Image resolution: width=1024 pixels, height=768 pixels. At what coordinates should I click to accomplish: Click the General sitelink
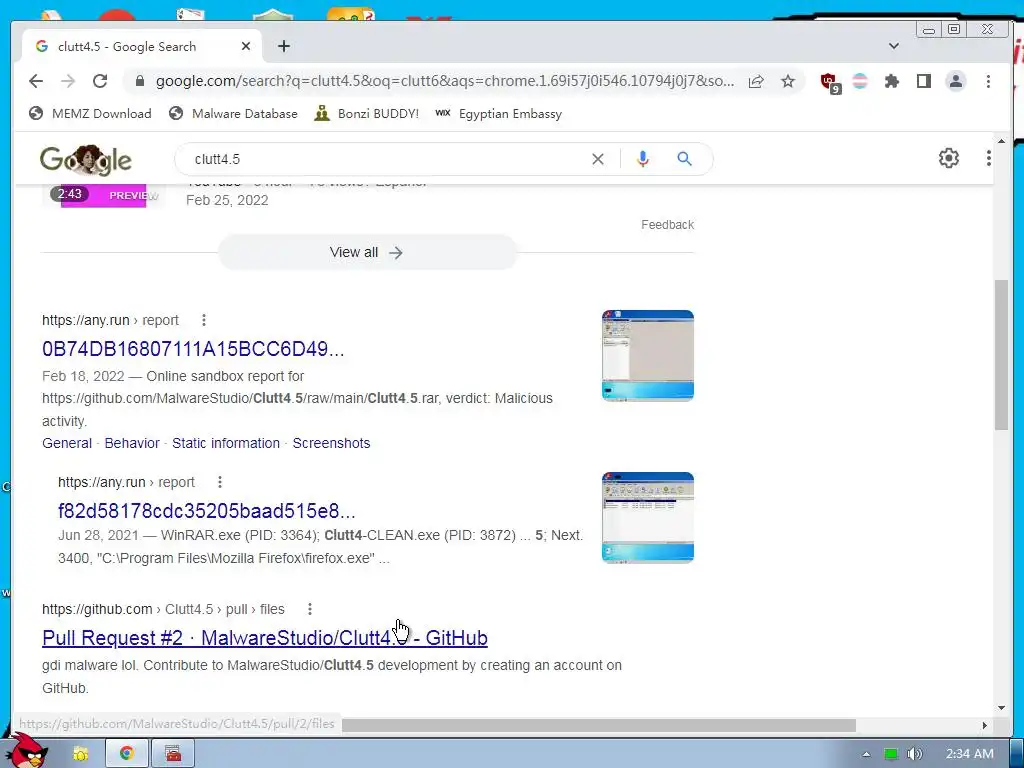[x=67, y=443]
